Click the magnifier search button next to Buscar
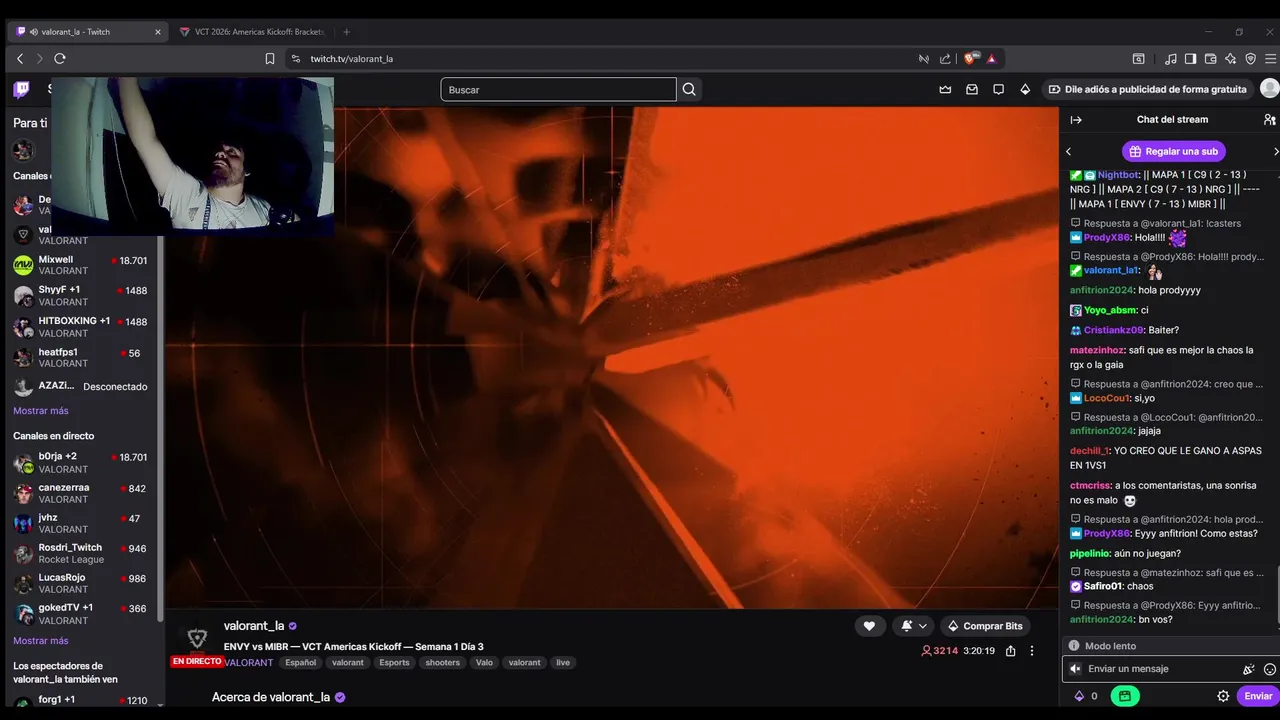 point(689,90)
